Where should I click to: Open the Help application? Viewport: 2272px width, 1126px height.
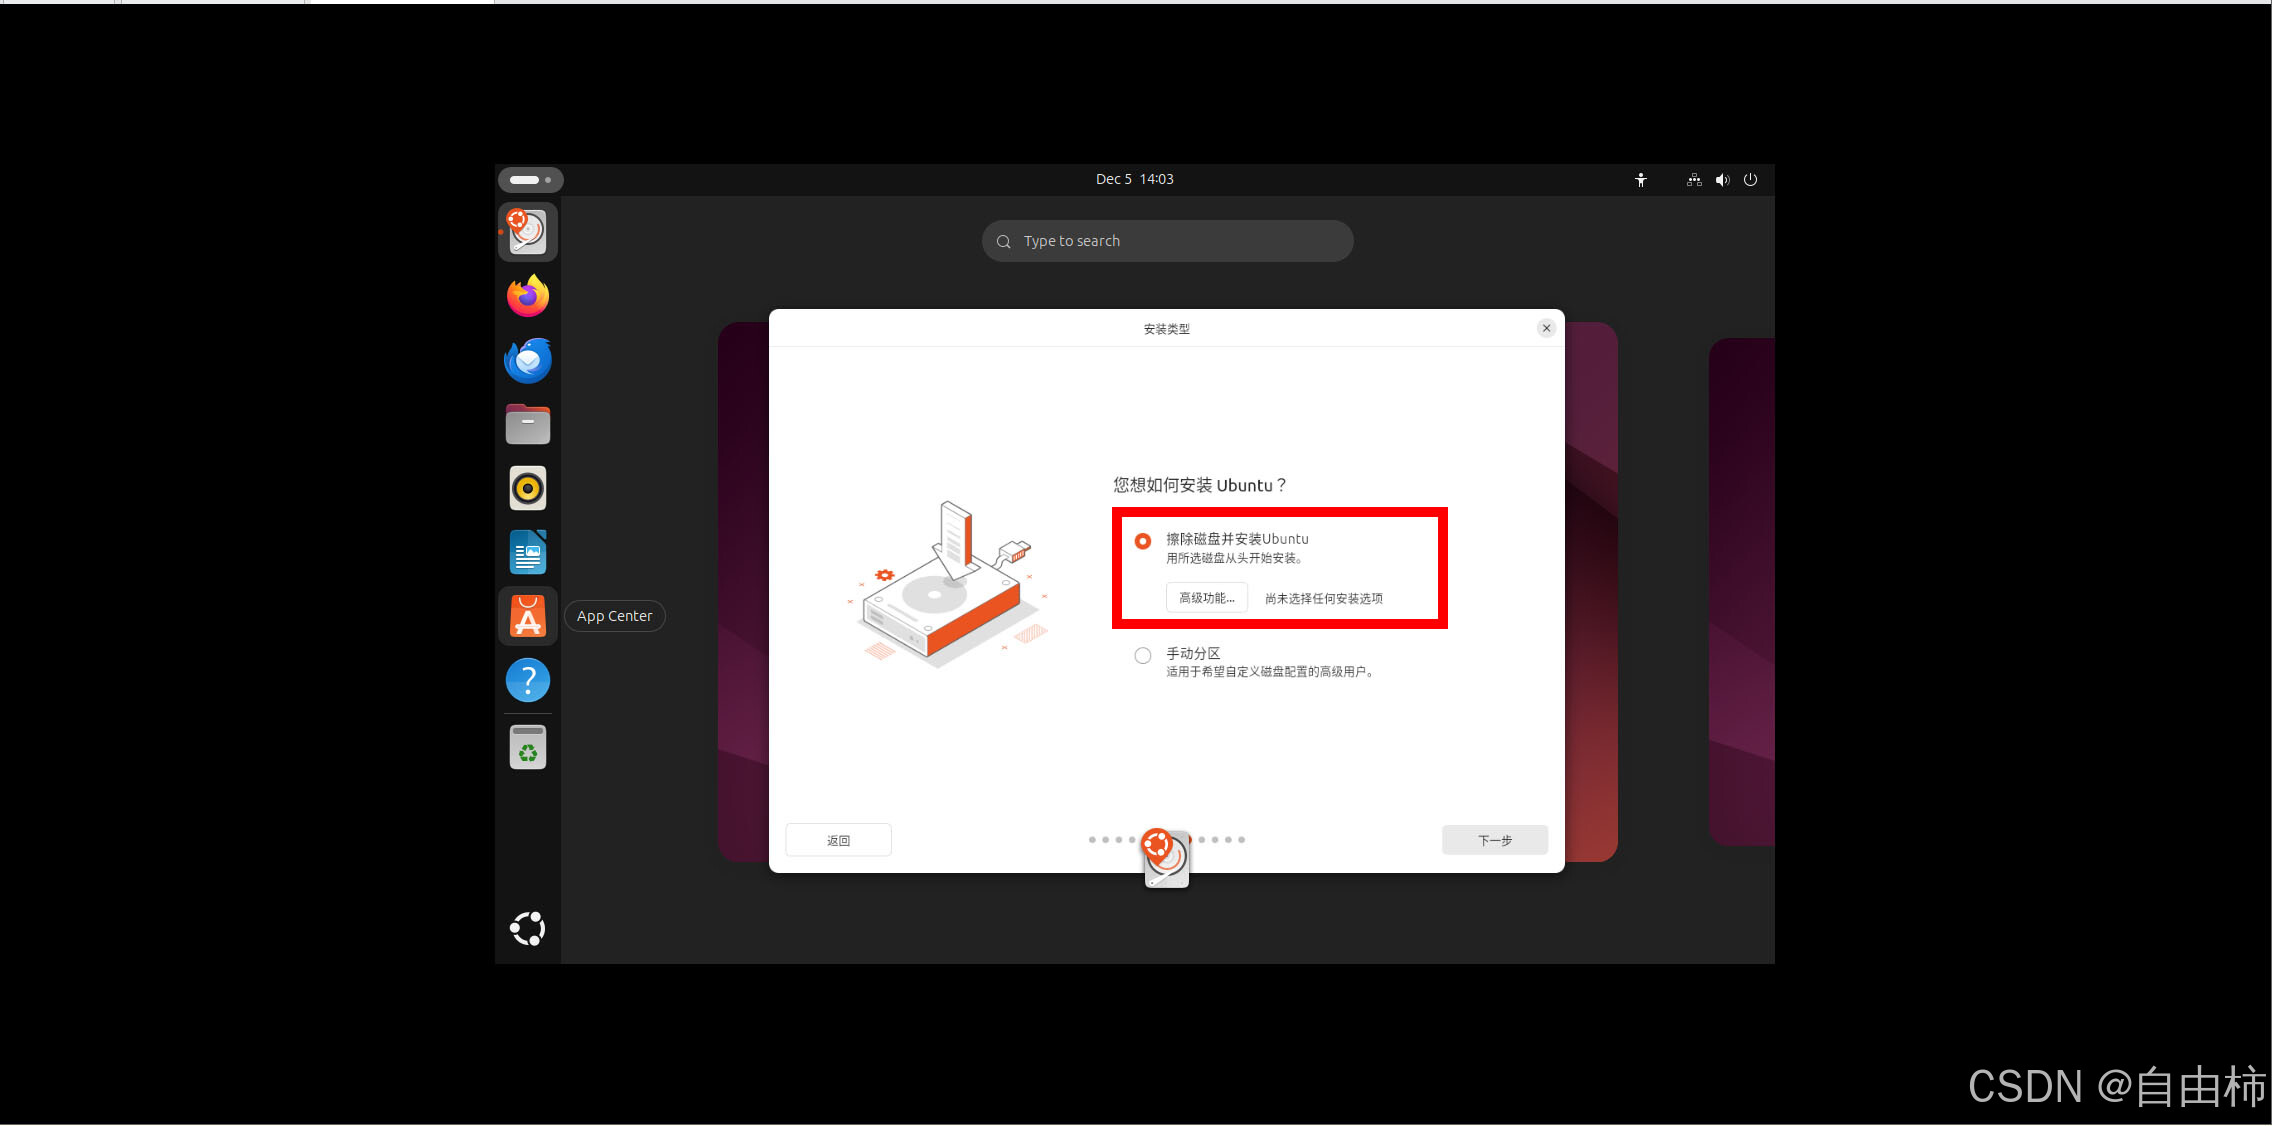coord(527,680)
